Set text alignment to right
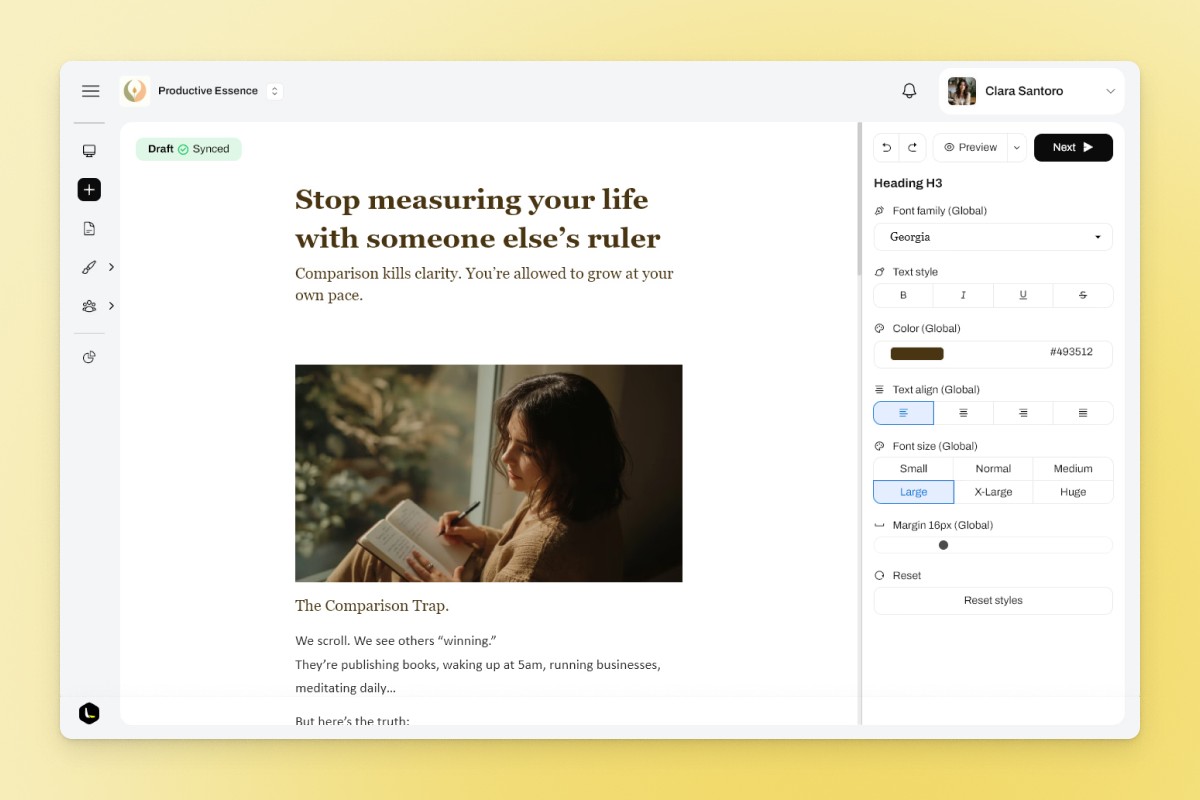This screenshot has width=1200, height=800. [1023, 413]
